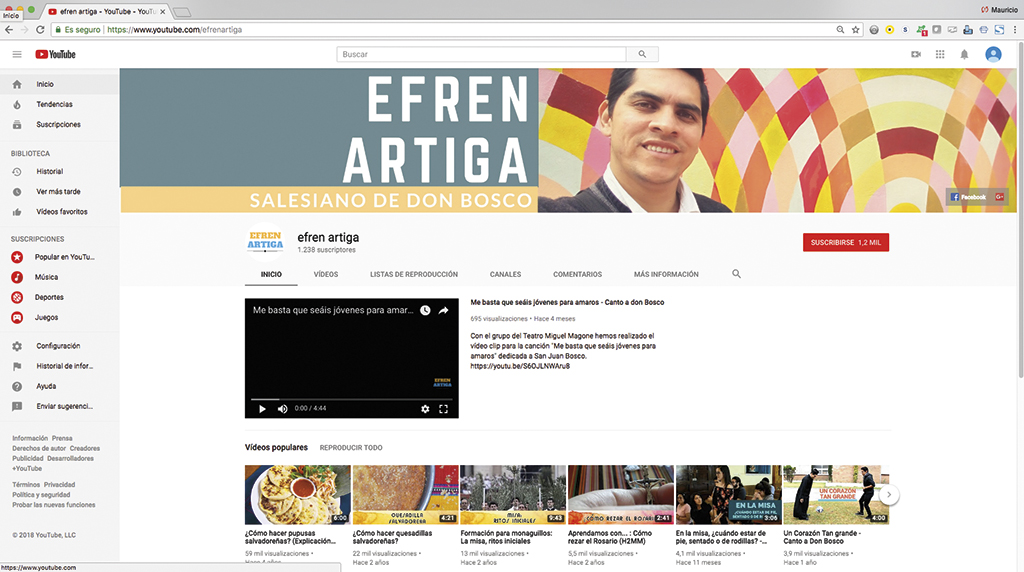The image size is (1024, 572).
Task: Expand next popular videos with arrow
Action: click(889, 495)
